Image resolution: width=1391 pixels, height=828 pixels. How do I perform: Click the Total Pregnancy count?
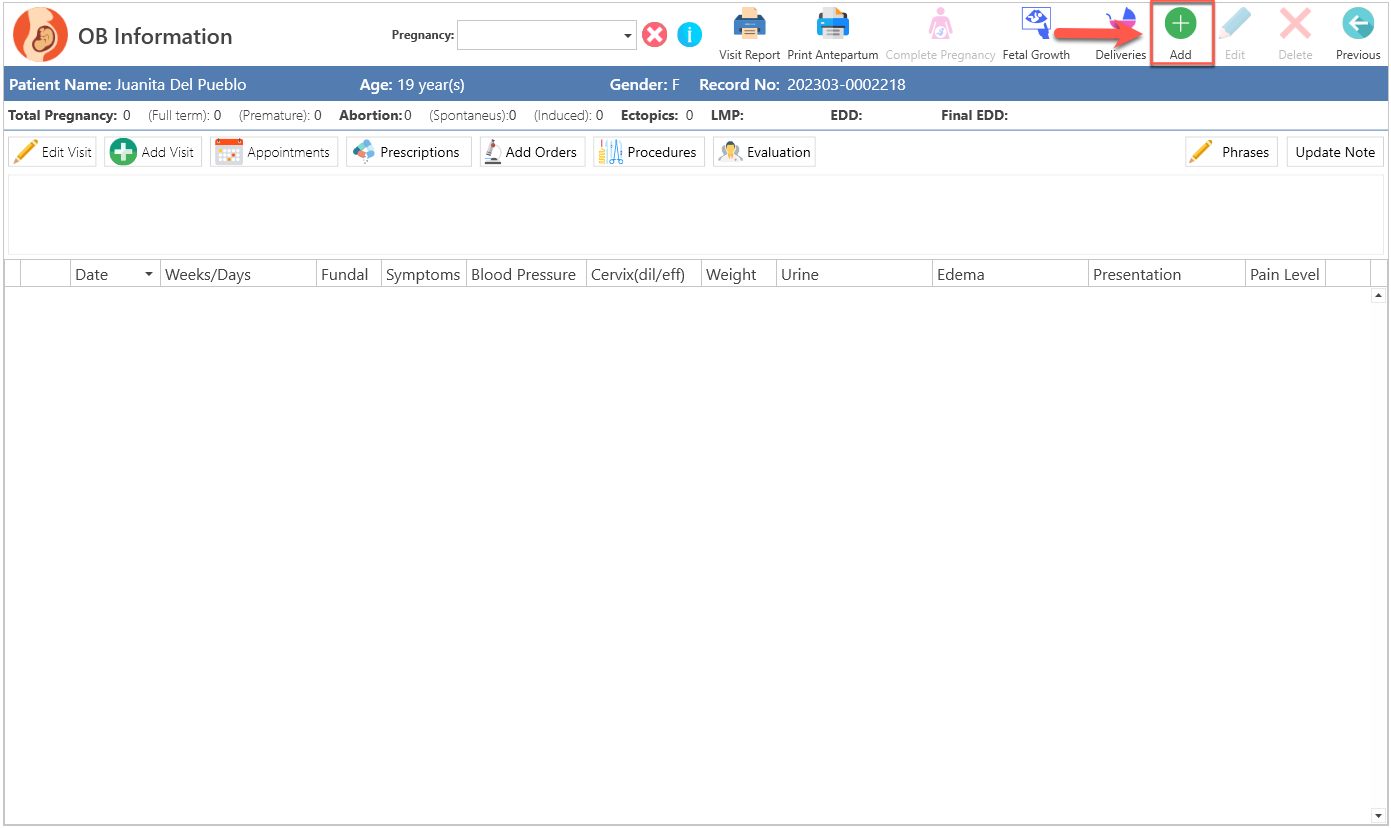pyautogui.click(x=127, y=116)
